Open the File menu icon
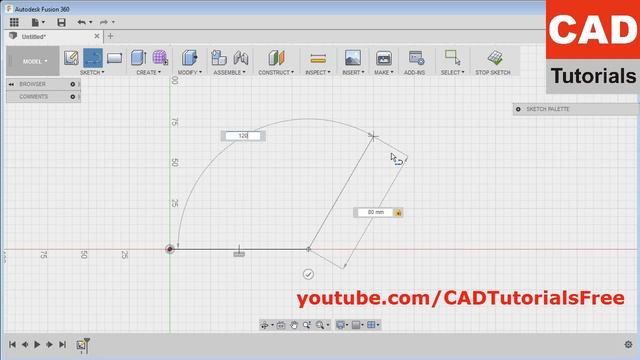This screenshot has height=360, width=640. pos(37,22)
